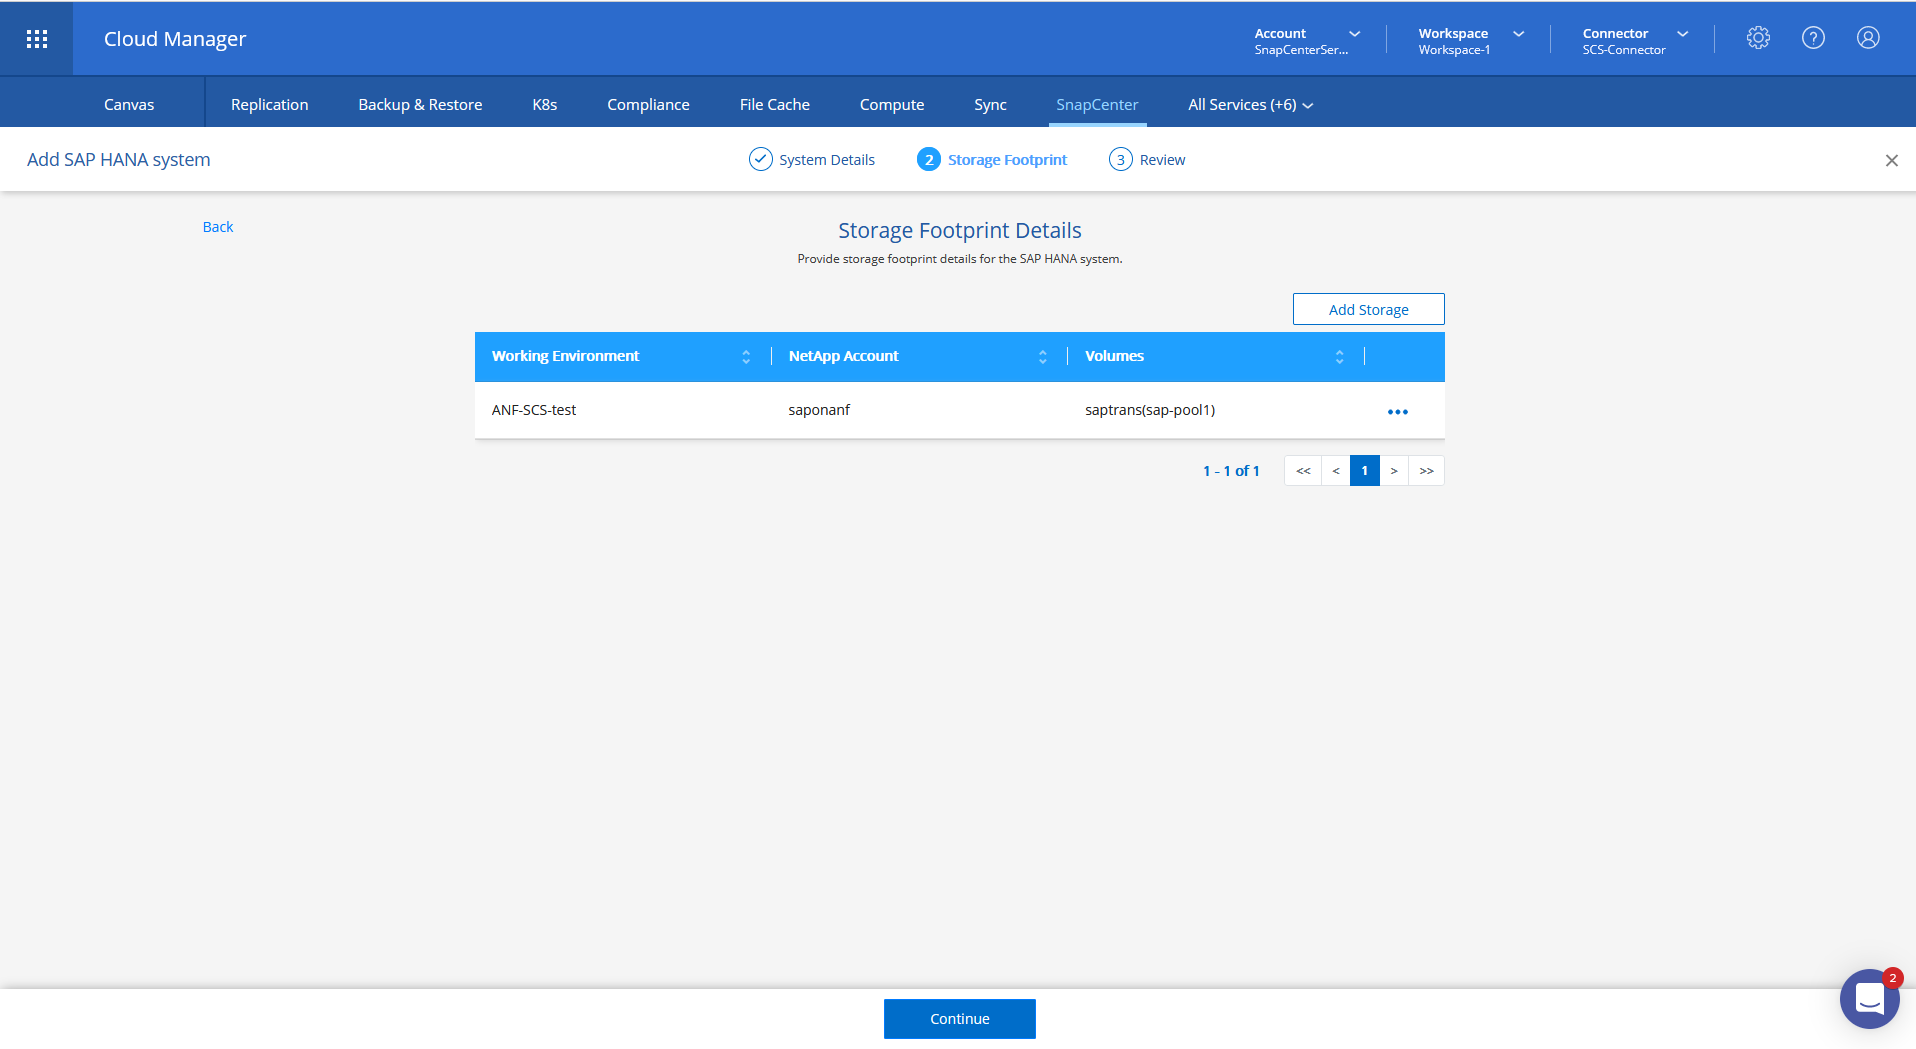Viewport: 1916px width, 1049px height.
Task: Open the Compute tab
Action: click(x=892, y=105)
